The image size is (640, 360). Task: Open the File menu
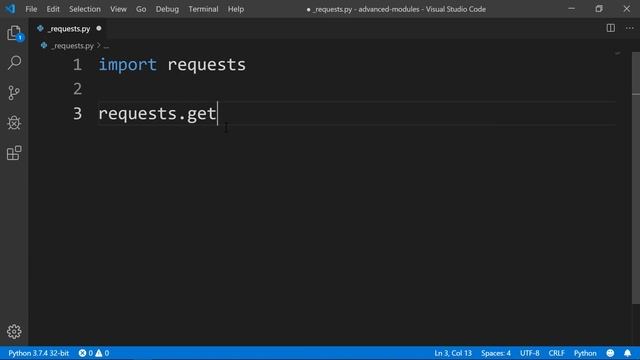pos(31,9)
